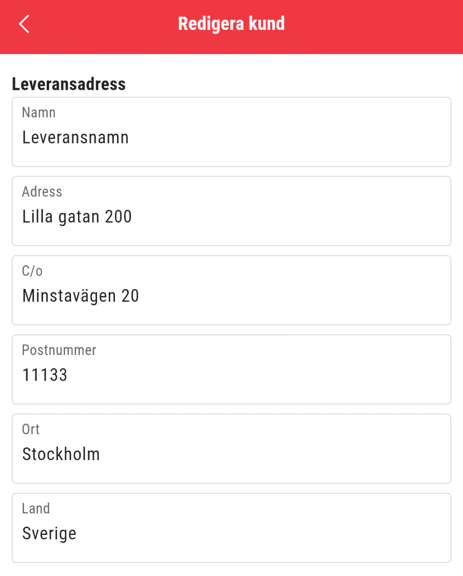This screenshot has width=463, height=576.
Task: Click the Sverige country value
Action: coord(49,534)
